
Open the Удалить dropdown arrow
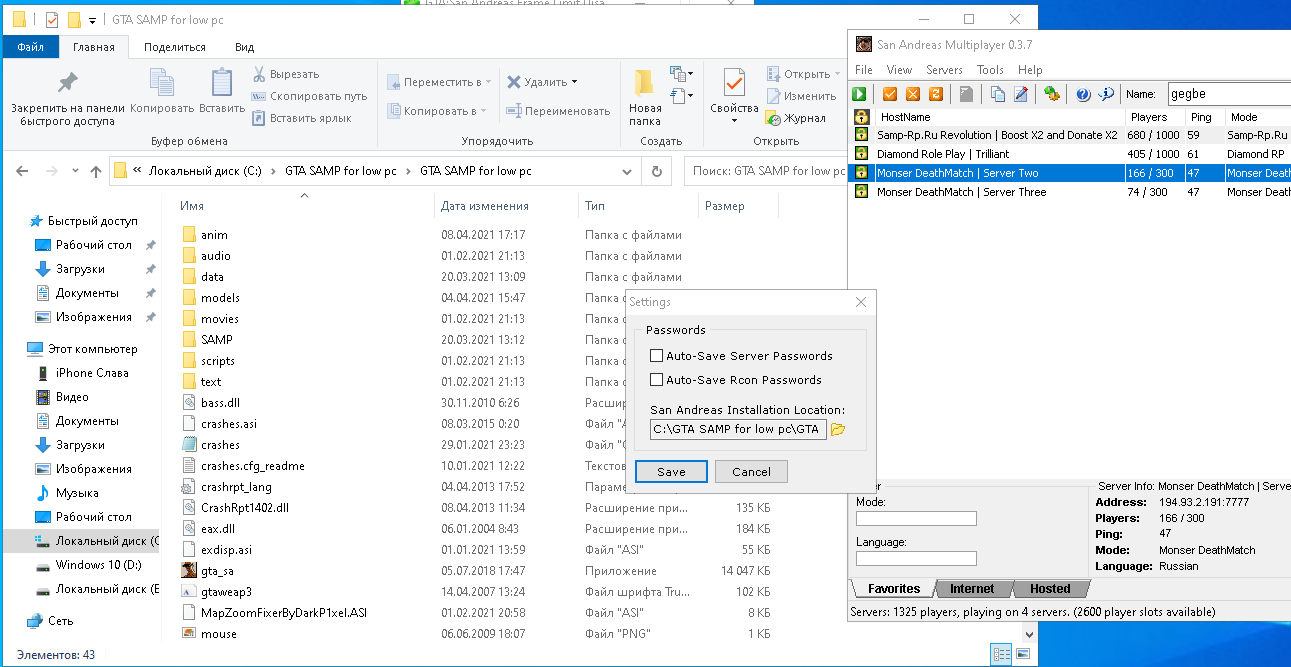point(574,82)
